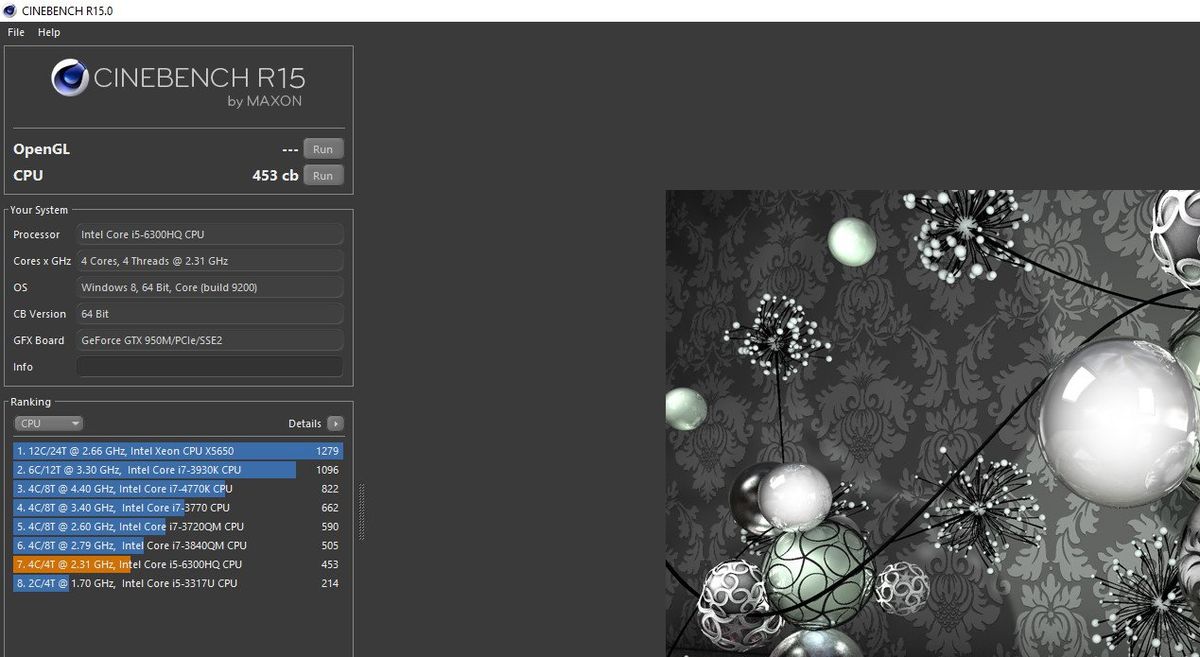
Task: Click the Cinebench logo sphere icon
Action: 70,79
